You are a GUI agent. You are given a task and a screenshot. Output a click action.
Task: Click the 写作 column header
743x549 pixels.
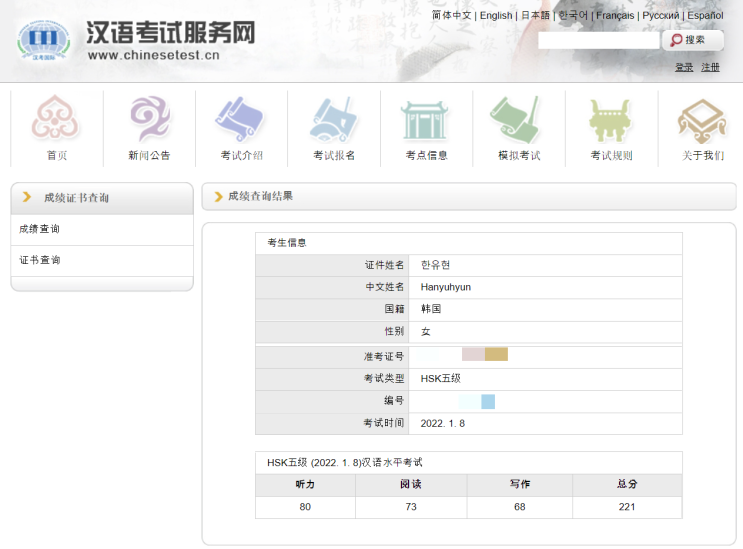pos(520,484)
